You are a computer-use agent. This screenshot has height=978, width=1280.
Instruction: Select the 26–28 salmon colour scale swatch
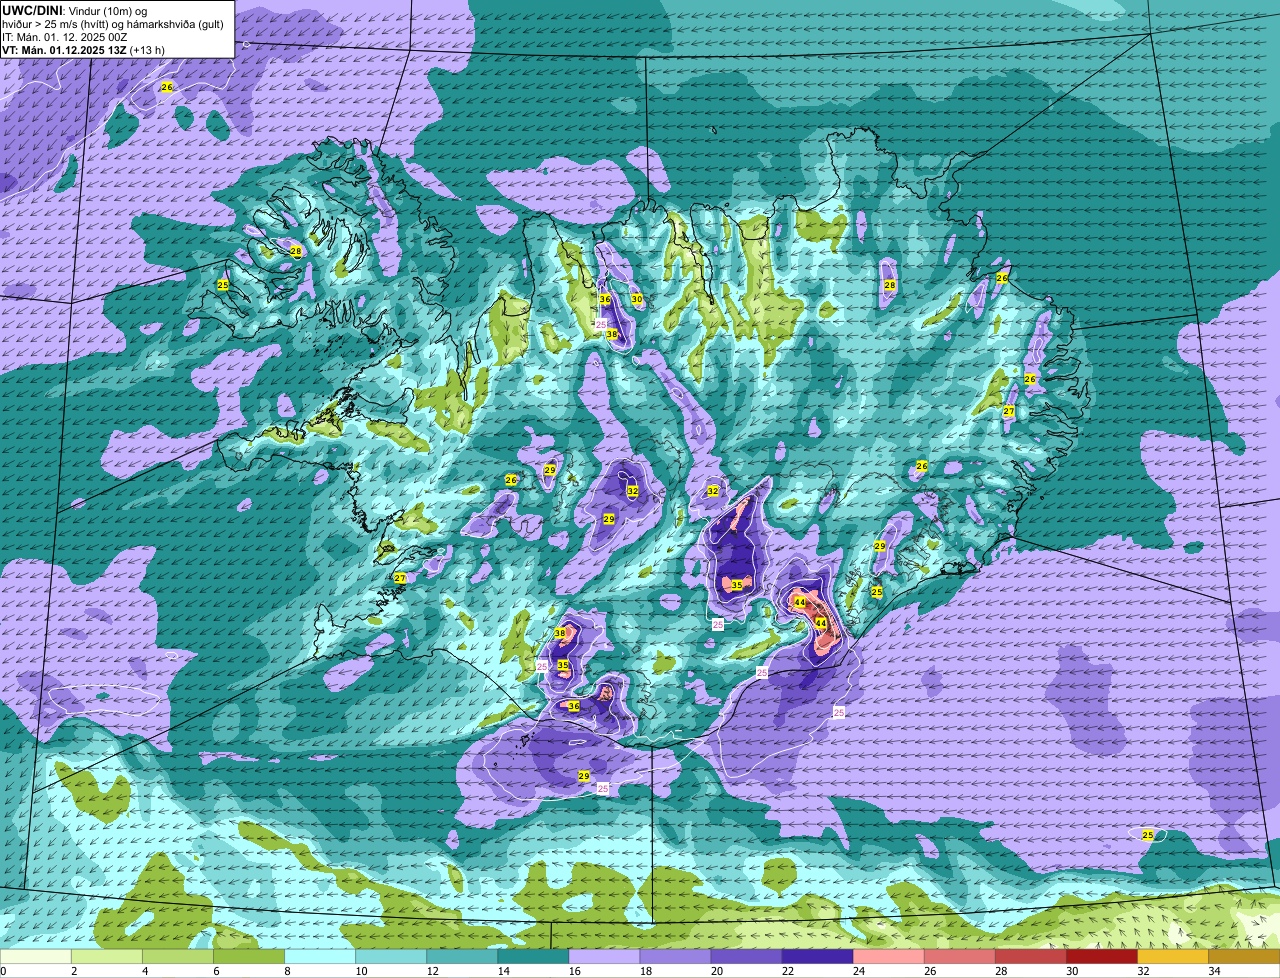click(x=959, y=956)
